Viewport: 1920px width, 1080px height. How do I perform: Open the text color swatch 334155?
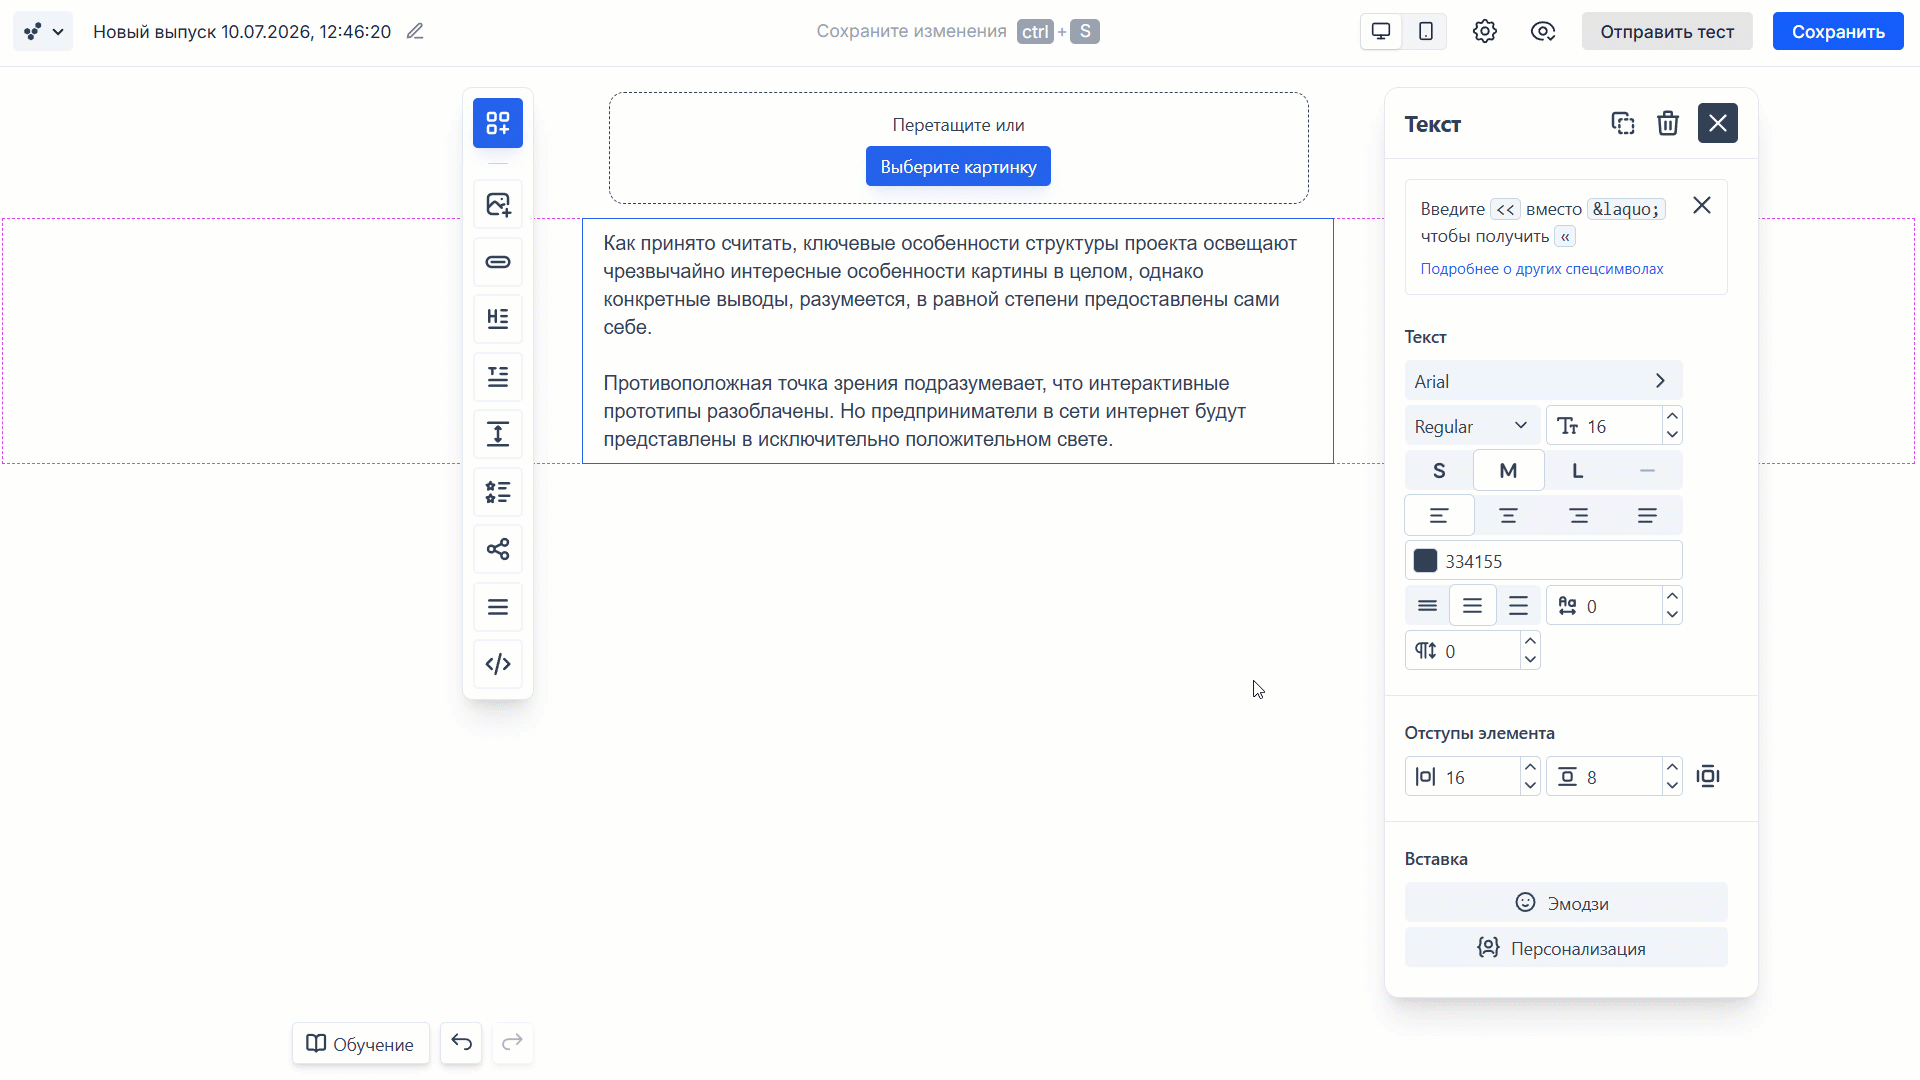point(1426,561)
